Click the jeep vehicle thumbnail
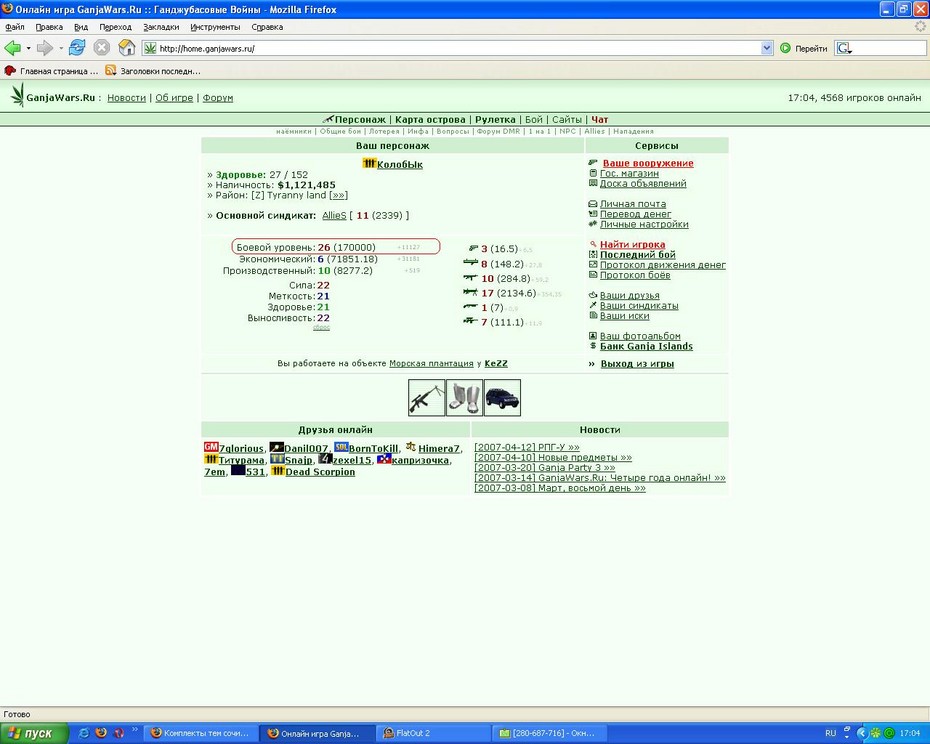930x744 pixels. pos(502,398)
